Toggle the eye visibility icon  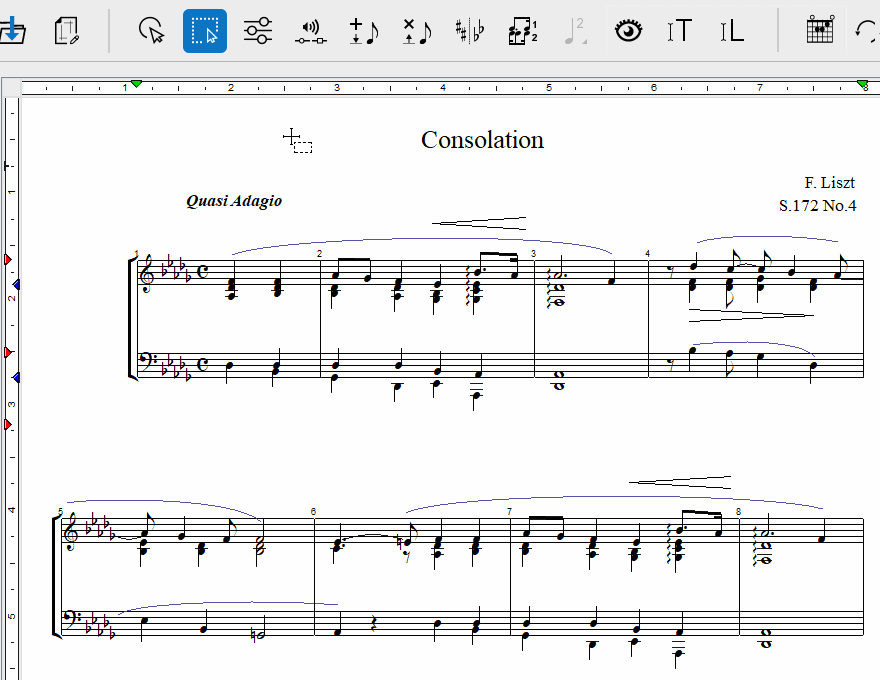pos(629,31)
